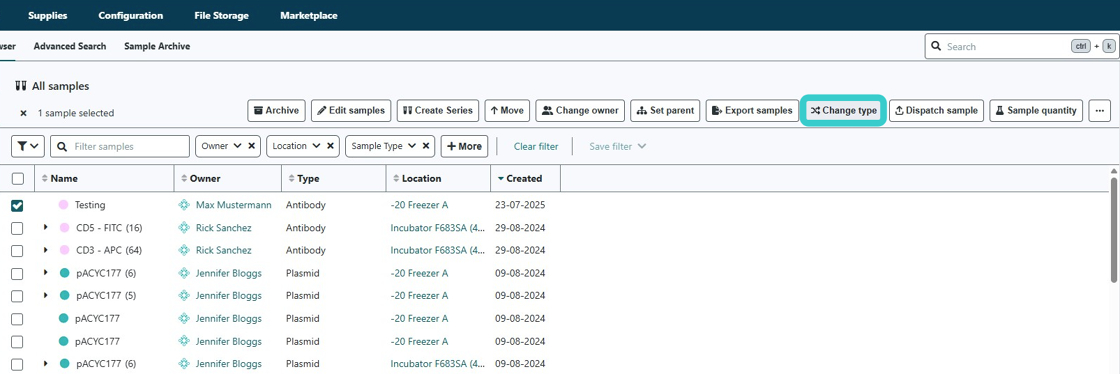Deselect samples with the X icon
Image resolution: width=1120 pixels, height=374 pixels.
(x=23, y=113)
